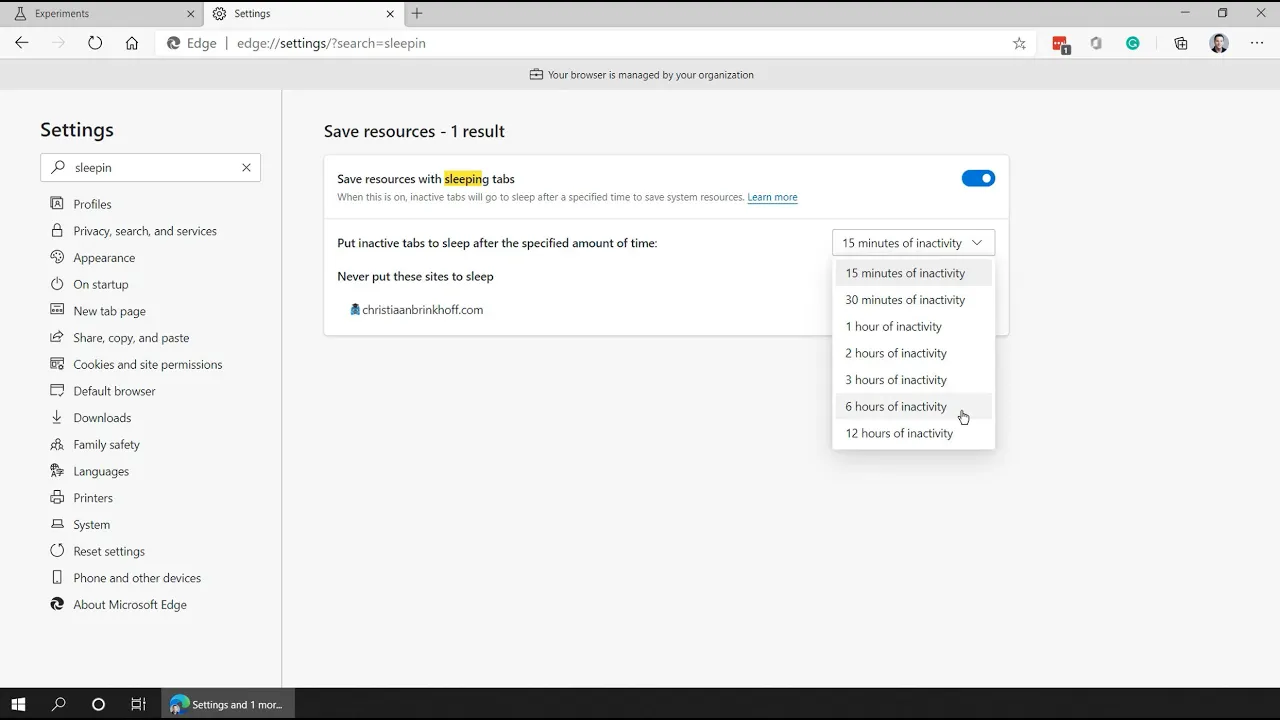Open the Collections toolbar icon
The width and height of the screenshot is (1280, 720).
tap(1181, 43)
